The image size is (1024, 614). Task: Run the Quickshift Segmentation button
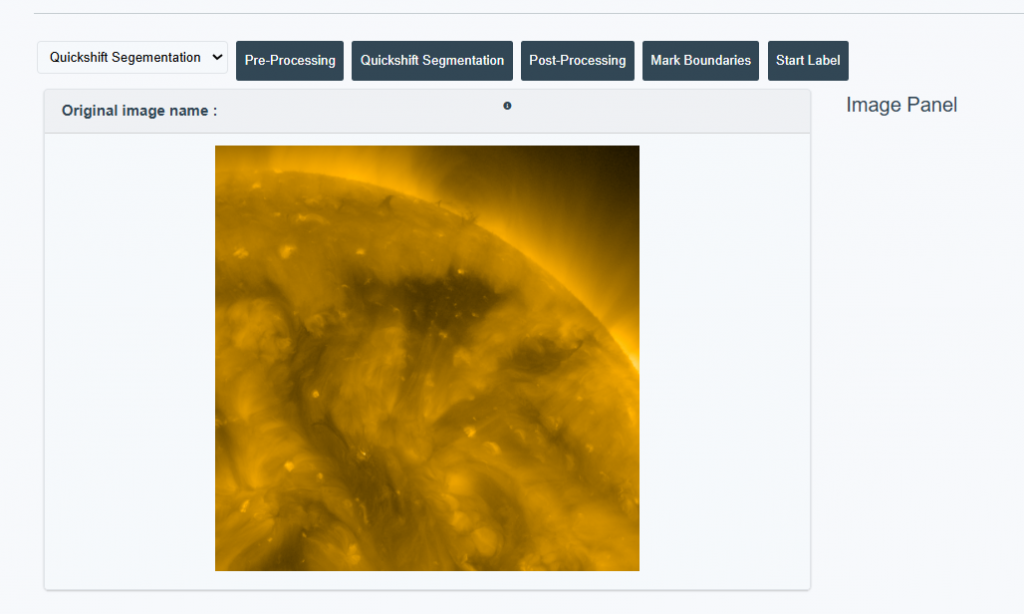pos(432,61)
